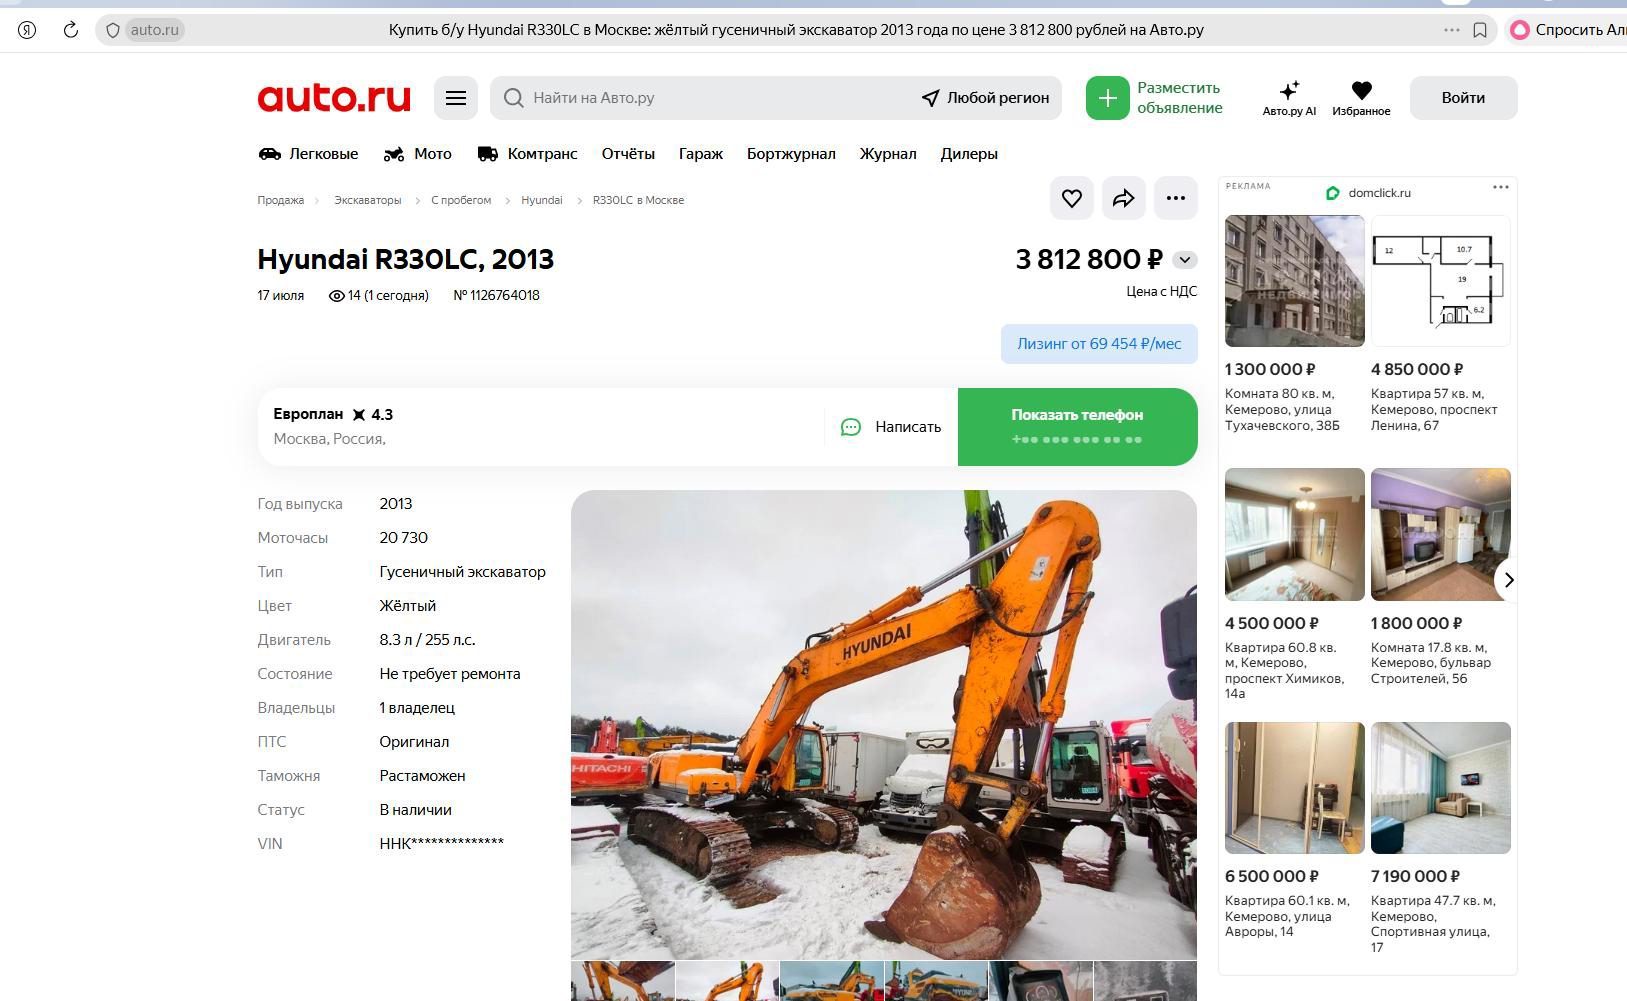Viewport: 1627px width, 1001px height.
Task: Open Авто.ру AI assistant
Action: coord(1289,98)
